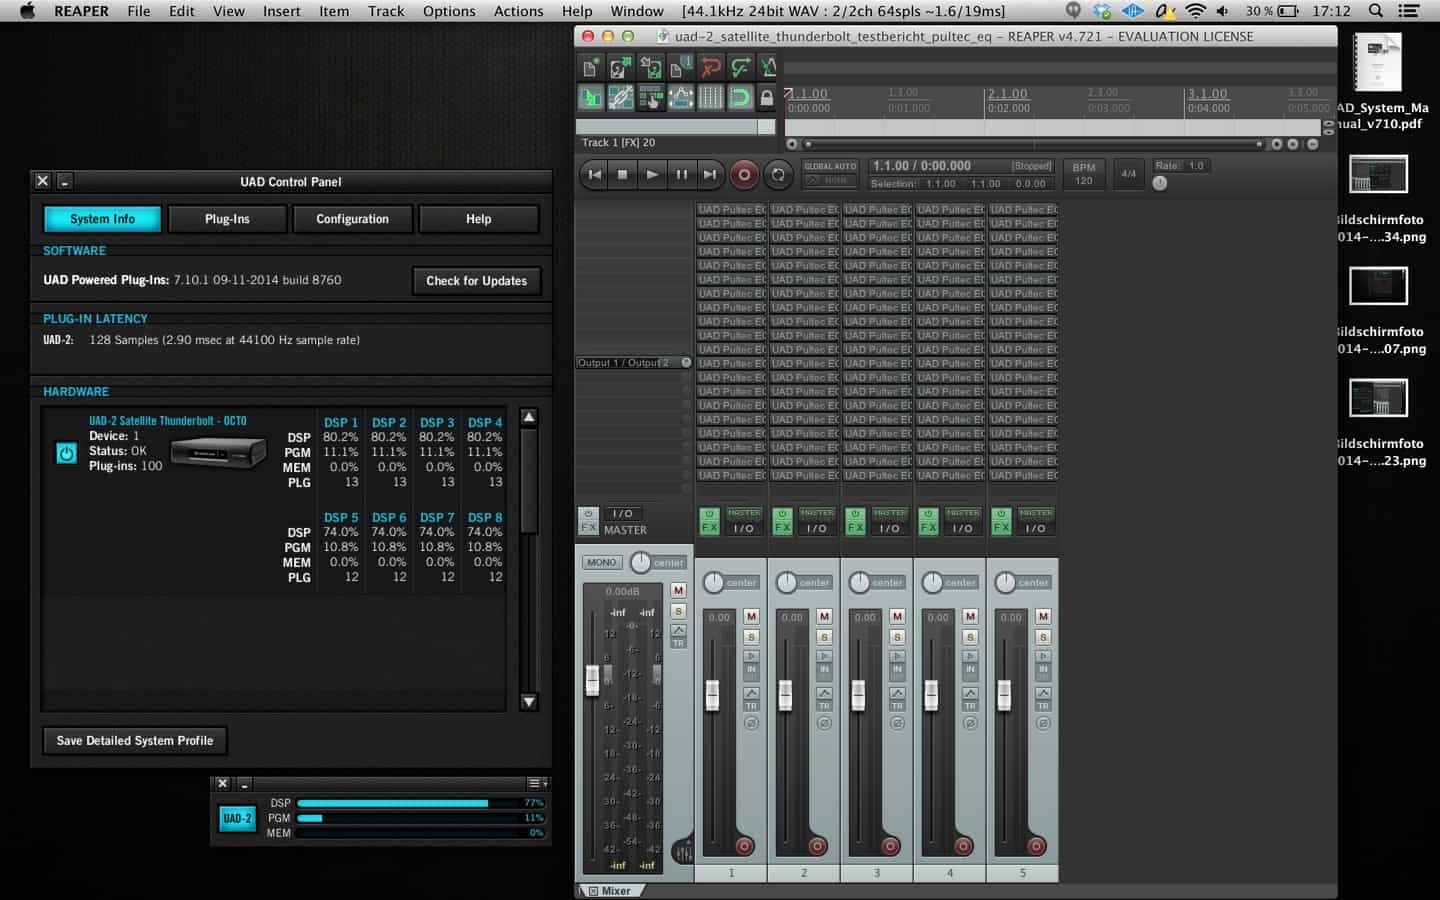Viewport: 1440px width, 900px height.
Task: Open the UAD meter window menu dropdown
Action: [537, 783]
